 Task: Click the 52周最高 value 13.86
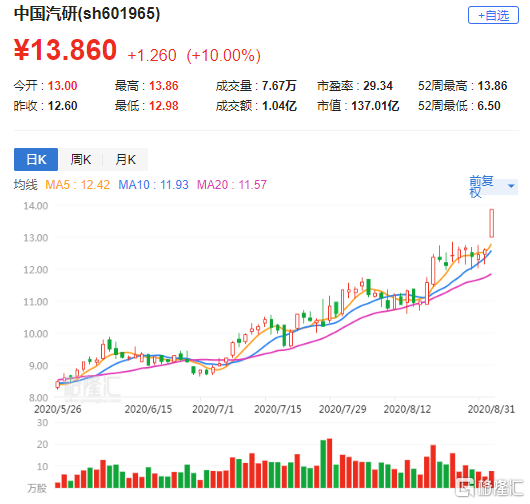pyautogui.click(x=492, y=86)
